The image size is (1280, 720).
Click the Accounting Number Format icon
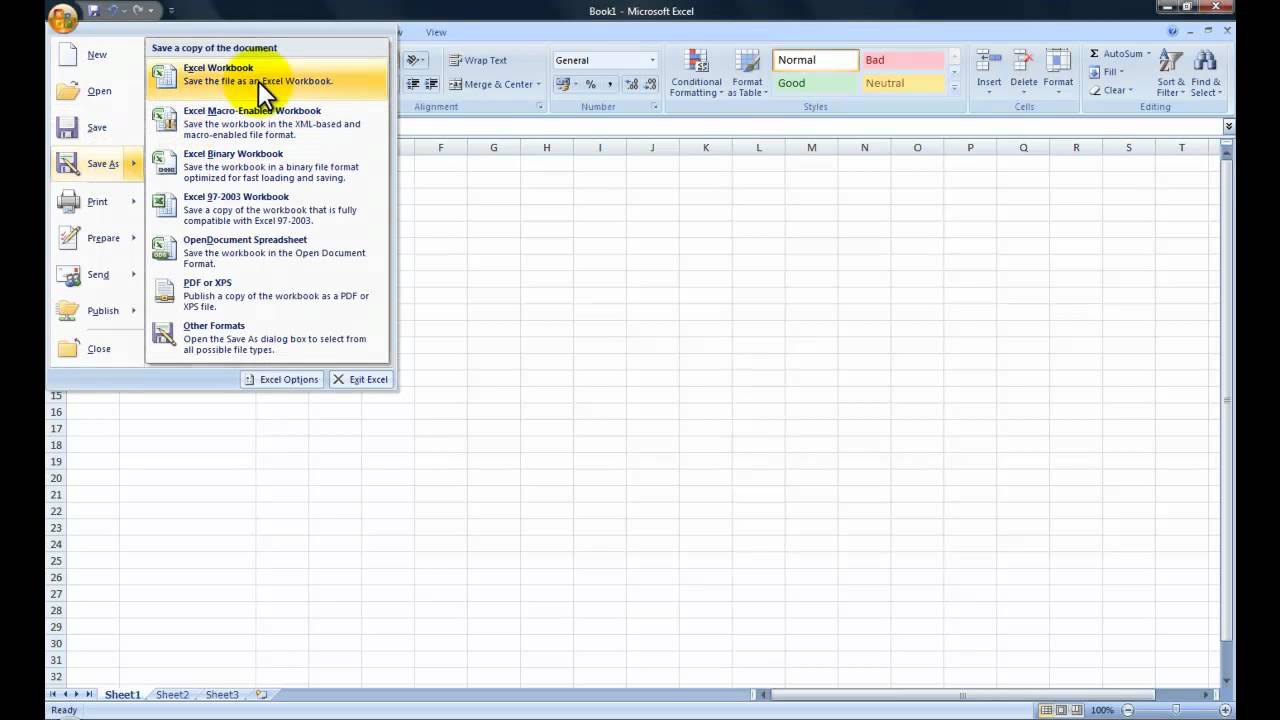coord(563,84)
